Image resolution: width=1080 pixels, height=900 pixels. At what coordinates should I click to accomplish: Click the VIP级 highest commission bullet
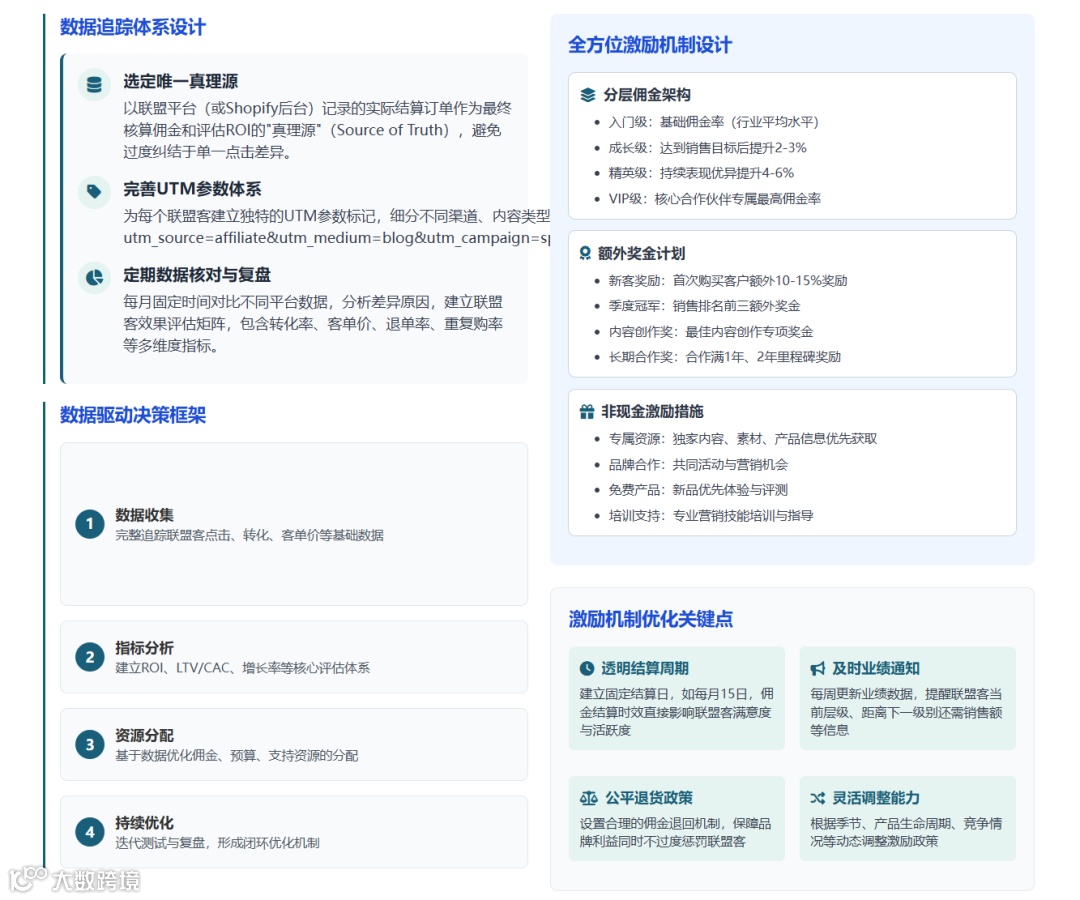[714, 199]
